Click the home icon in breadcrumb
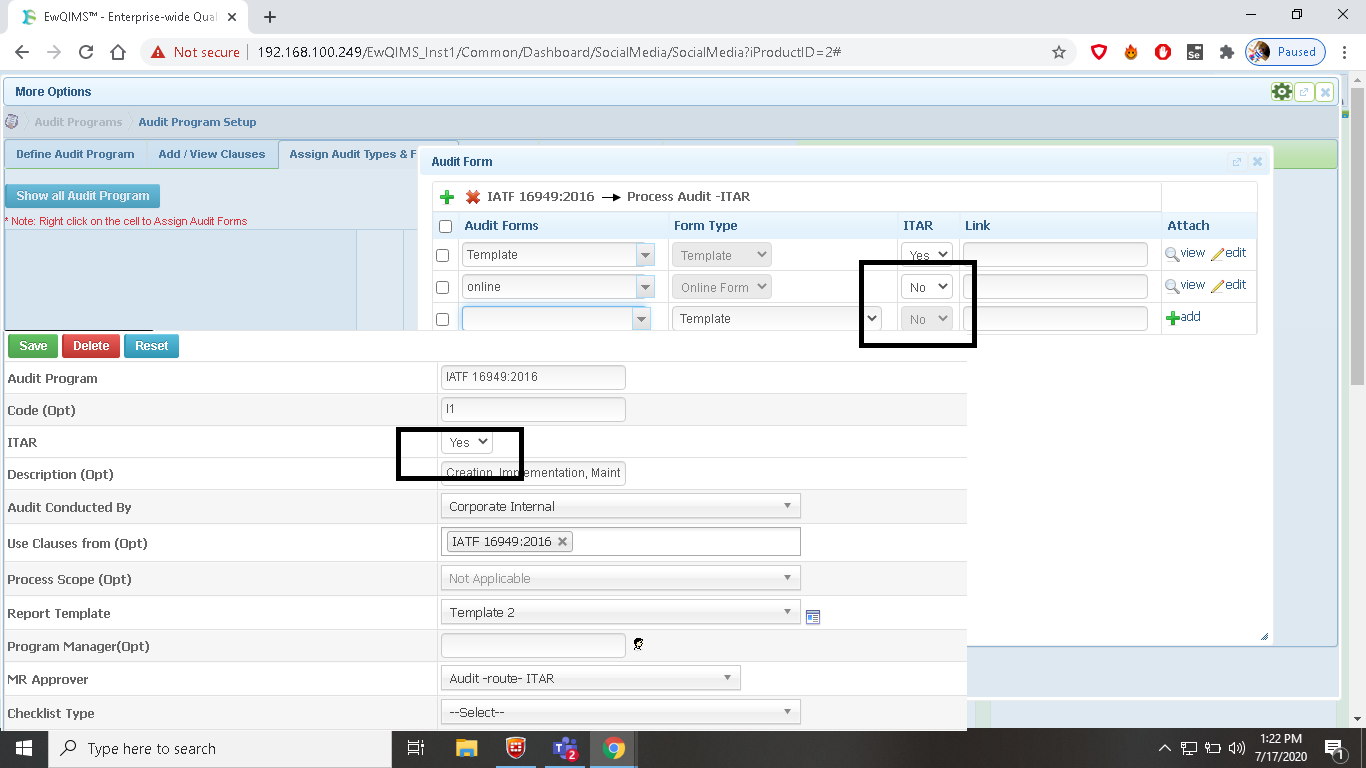This screenshot has height=768, width=1366. 12,122
